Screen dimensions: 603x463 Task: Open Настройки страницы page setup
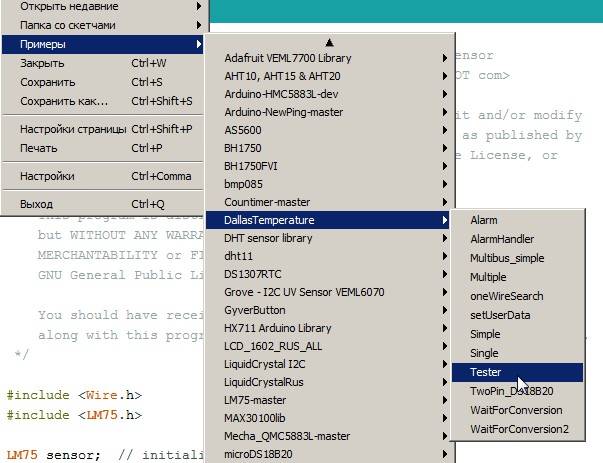[x=73, y=129]
